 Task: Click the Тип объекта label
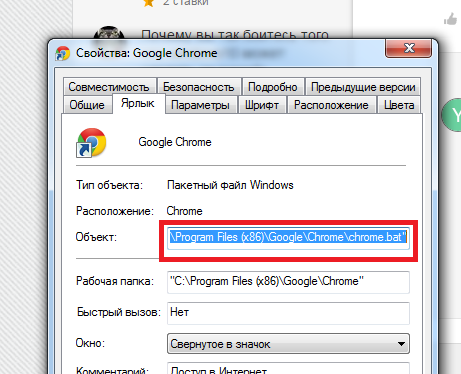[x=109, y=185]
